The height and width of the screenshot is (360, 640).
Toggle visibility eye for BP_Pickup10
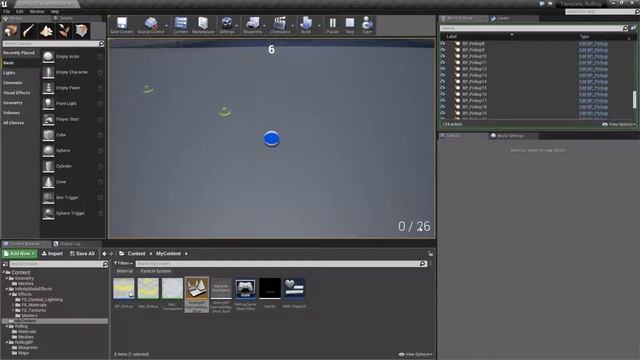click(x=443, y=56)
